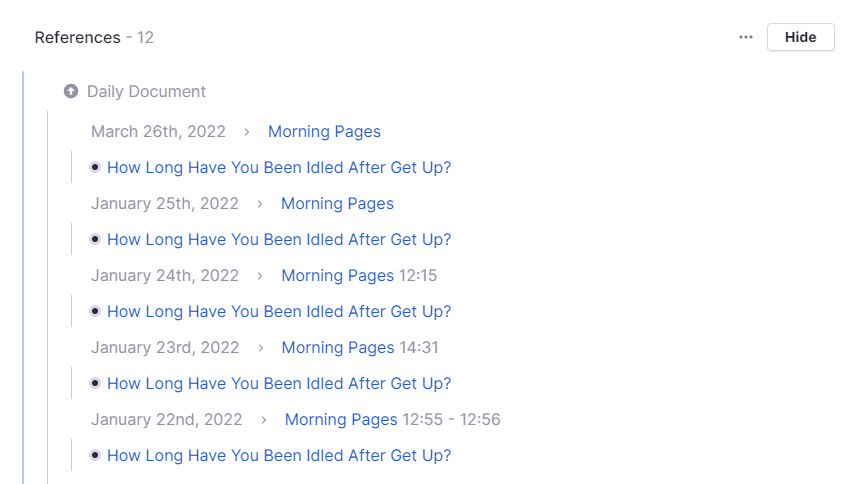Viewport: 851px width, 484px height.
Task: Open the January 22nd, 2022 daily page
Action: [x=167, y=419]
